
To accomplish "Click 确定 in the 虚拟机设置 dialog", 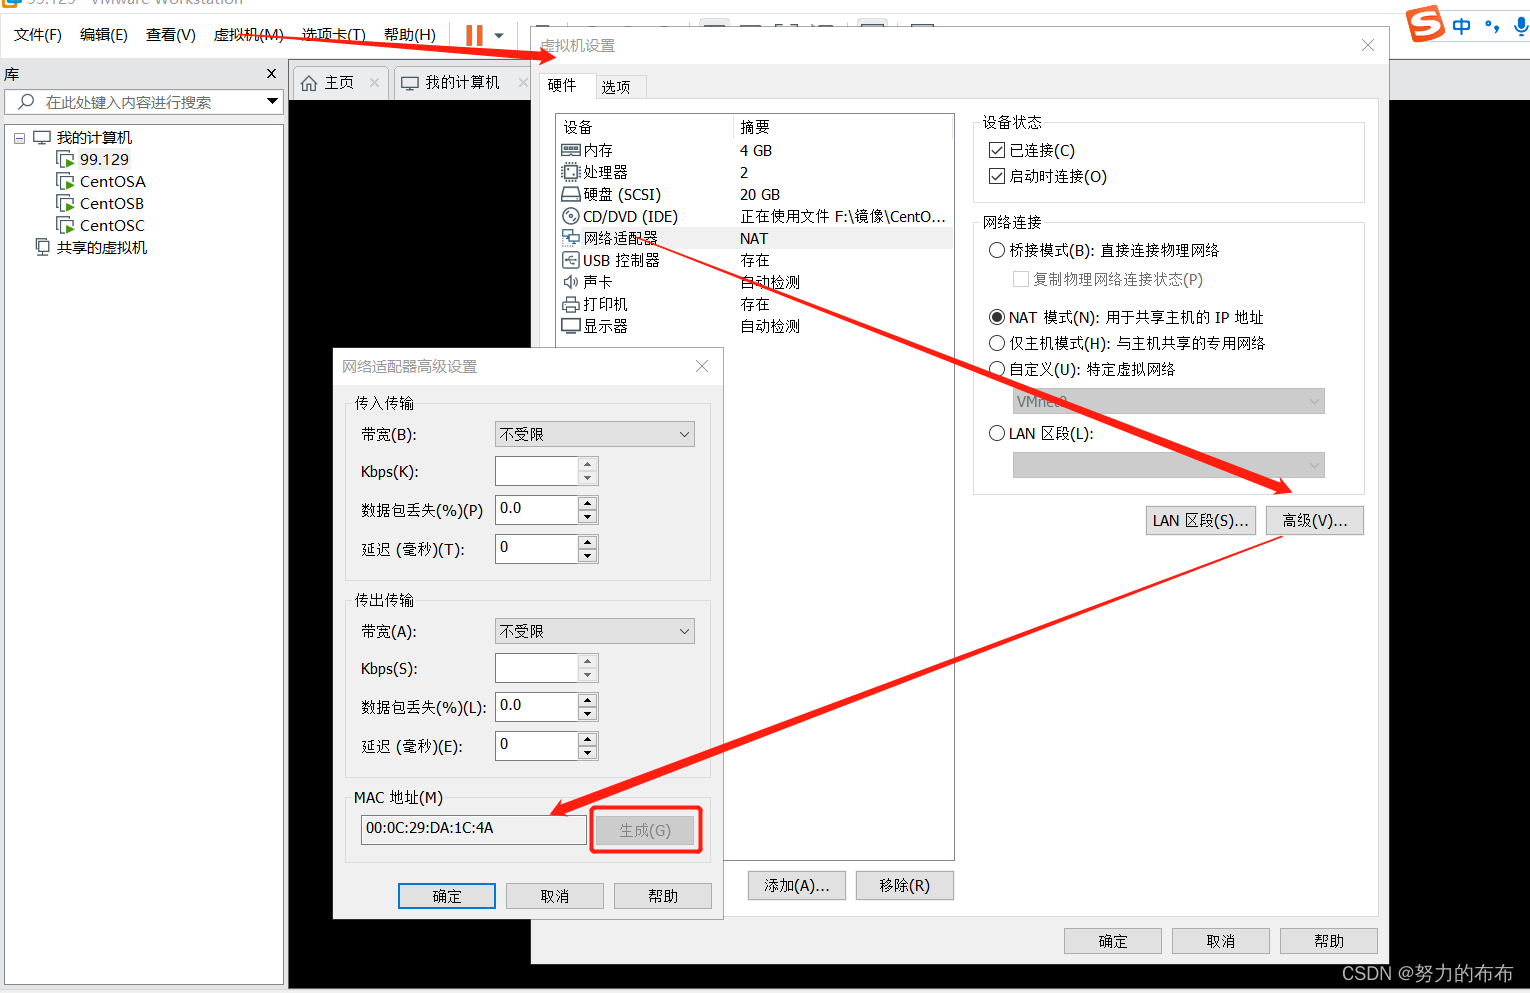I will click(x=1113, y=941).
